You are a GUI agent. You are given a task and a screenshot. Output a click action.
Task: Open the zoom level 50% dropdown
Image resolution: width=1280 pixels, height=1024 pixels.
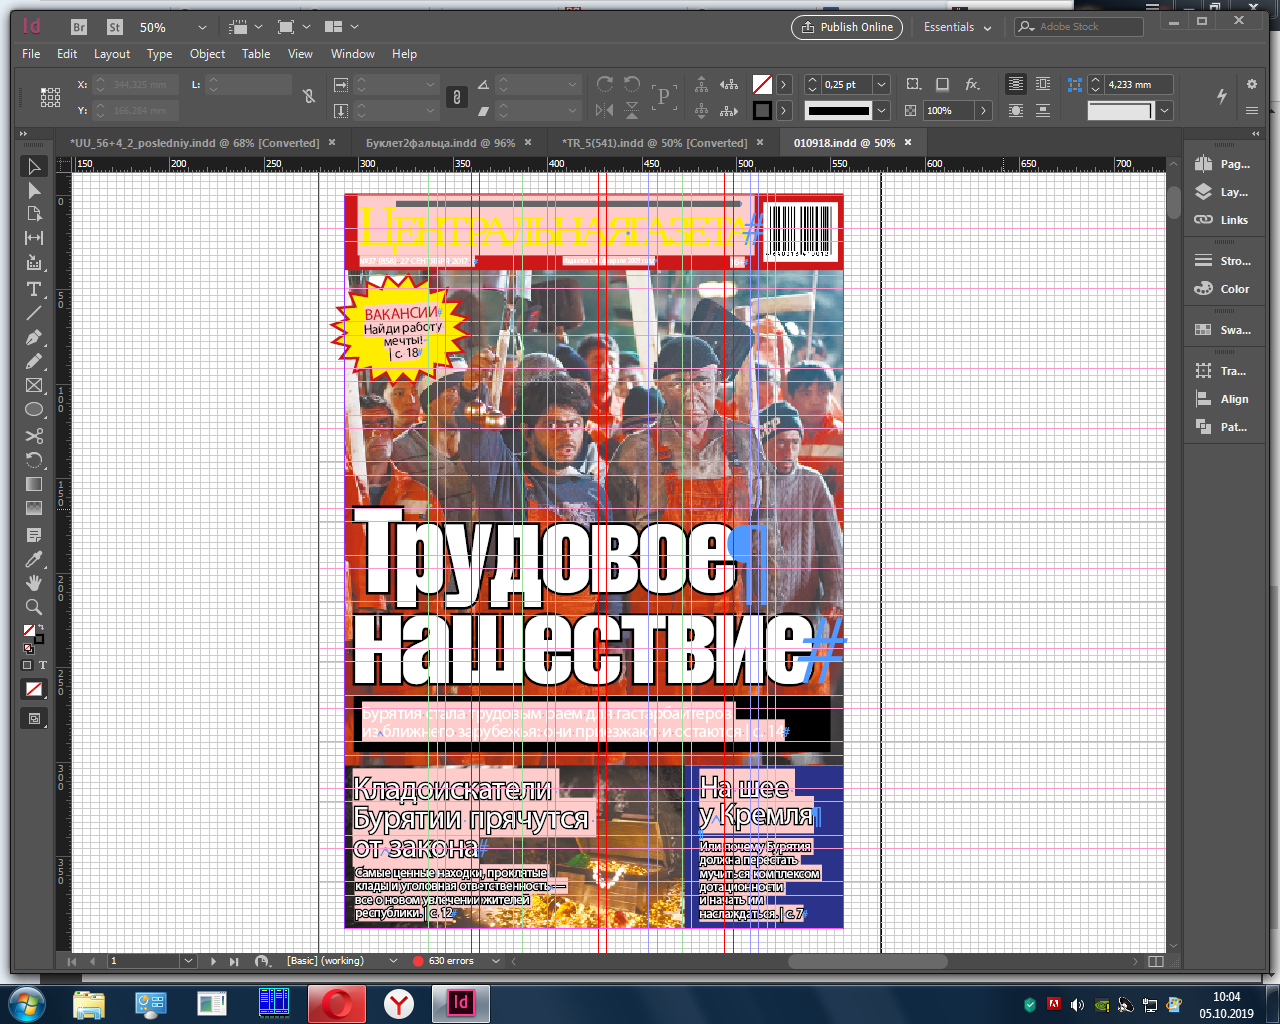click(x=202, y=28)
